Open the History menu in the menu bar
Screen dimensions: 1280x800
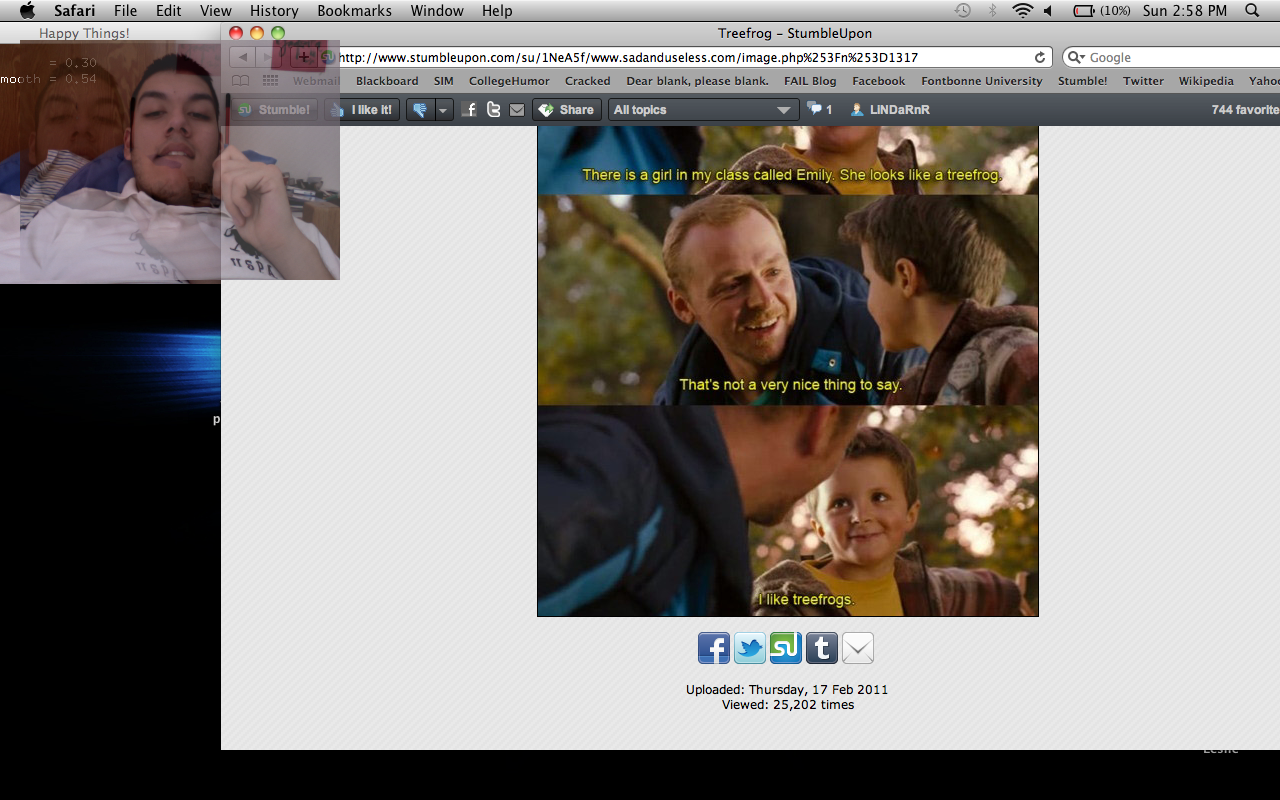coord(274,11)
